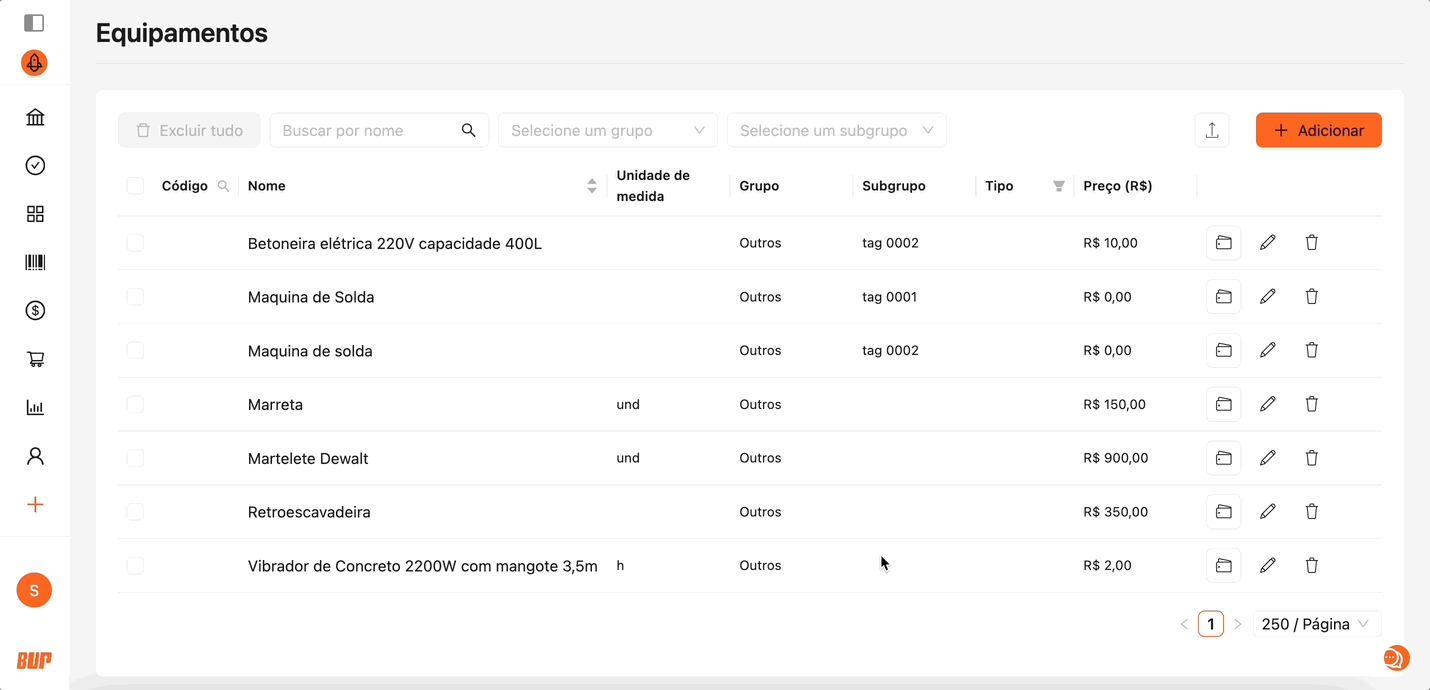Sort table by the Nome column header
1430x690 pixels.
pos(592,186)
